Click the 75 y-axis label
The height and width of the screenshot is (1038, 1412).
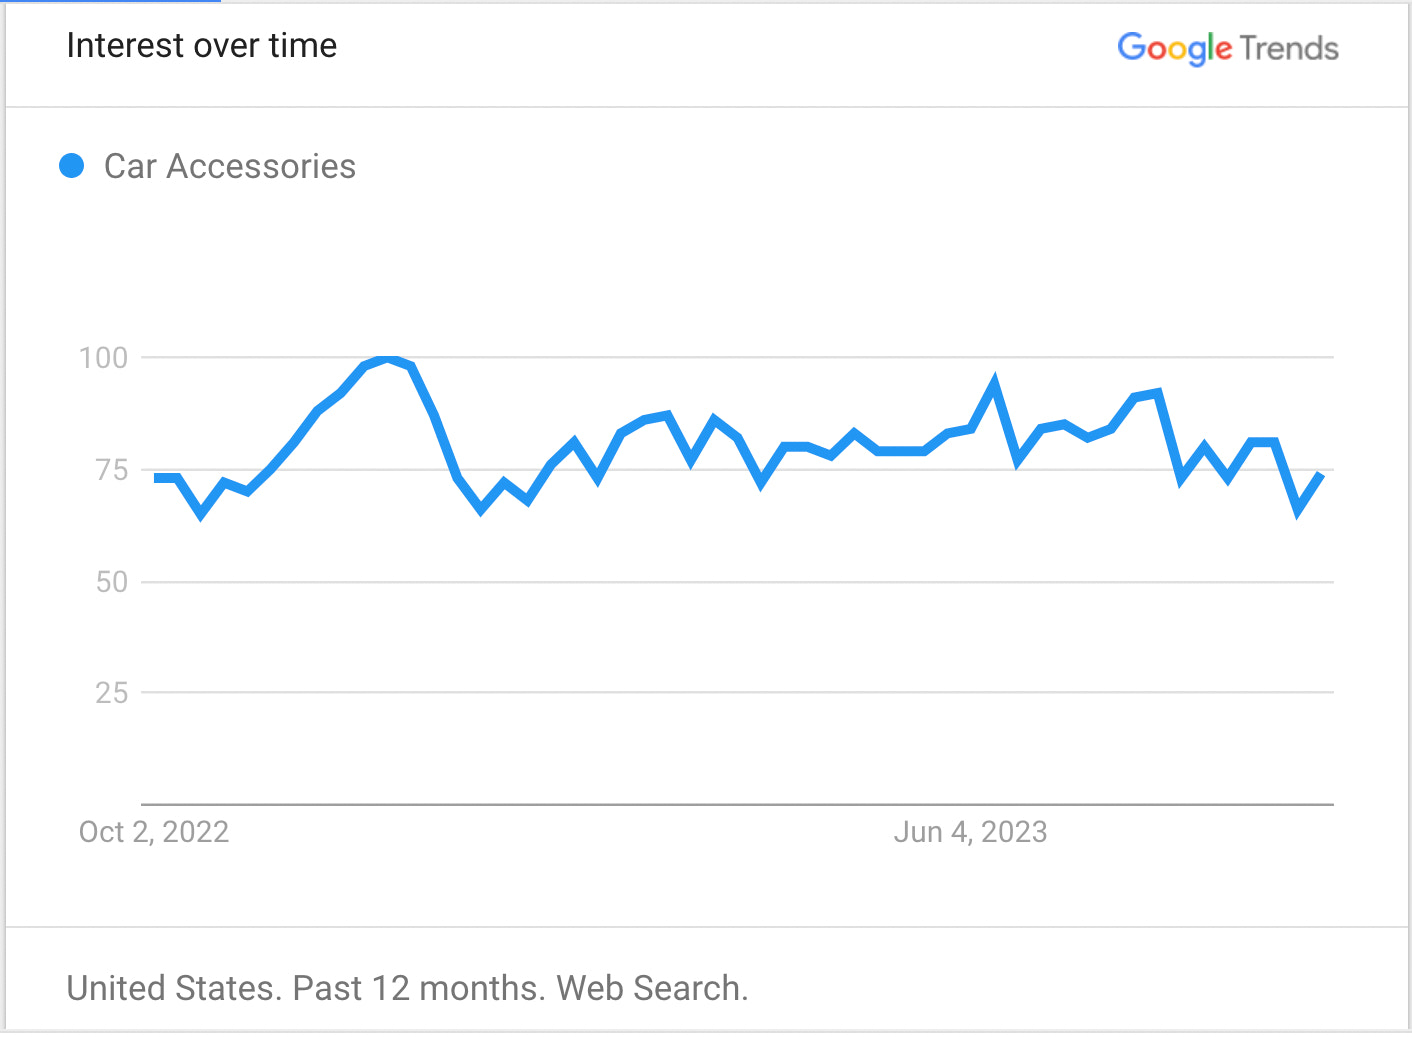[112, 470]
